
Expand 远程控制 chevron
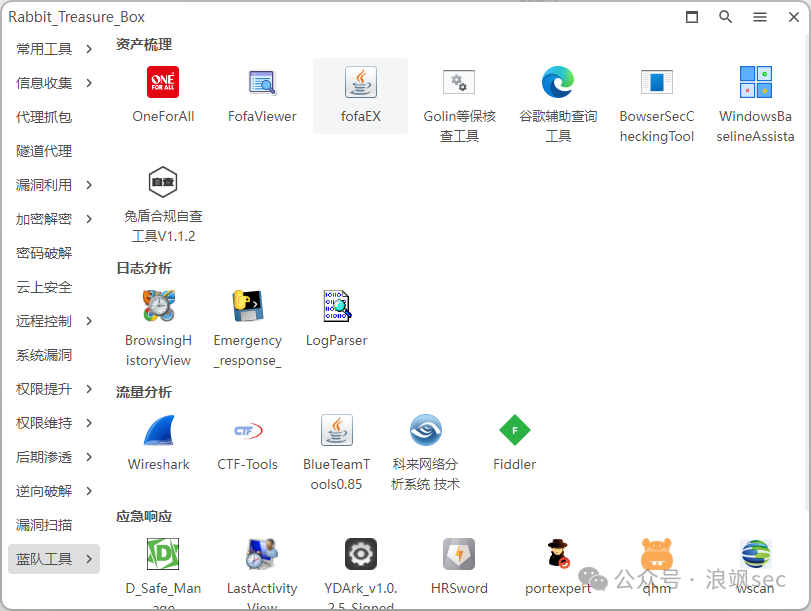[89, 321]
